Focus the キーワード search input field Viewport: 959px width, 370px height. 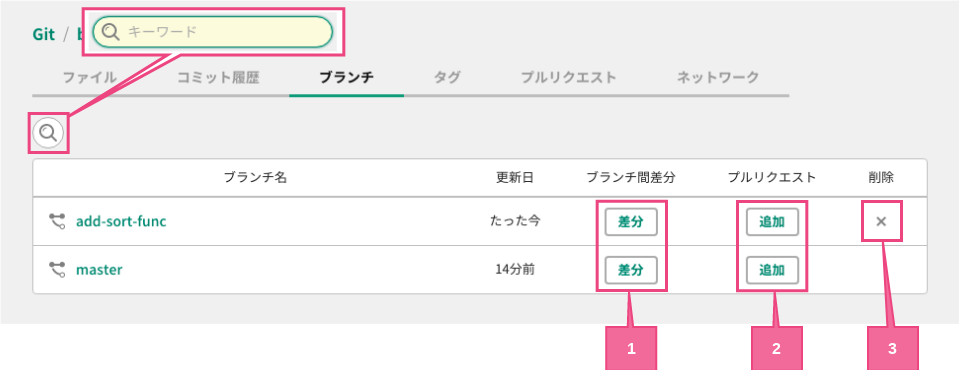(212, 32)
